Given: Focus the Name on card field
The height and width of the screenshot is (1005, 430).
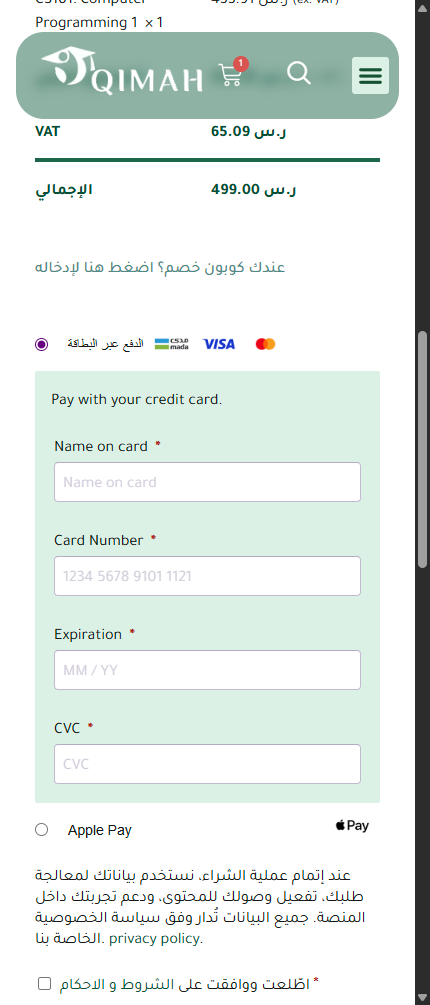Looking at the screenshot, I should [207, 482].
